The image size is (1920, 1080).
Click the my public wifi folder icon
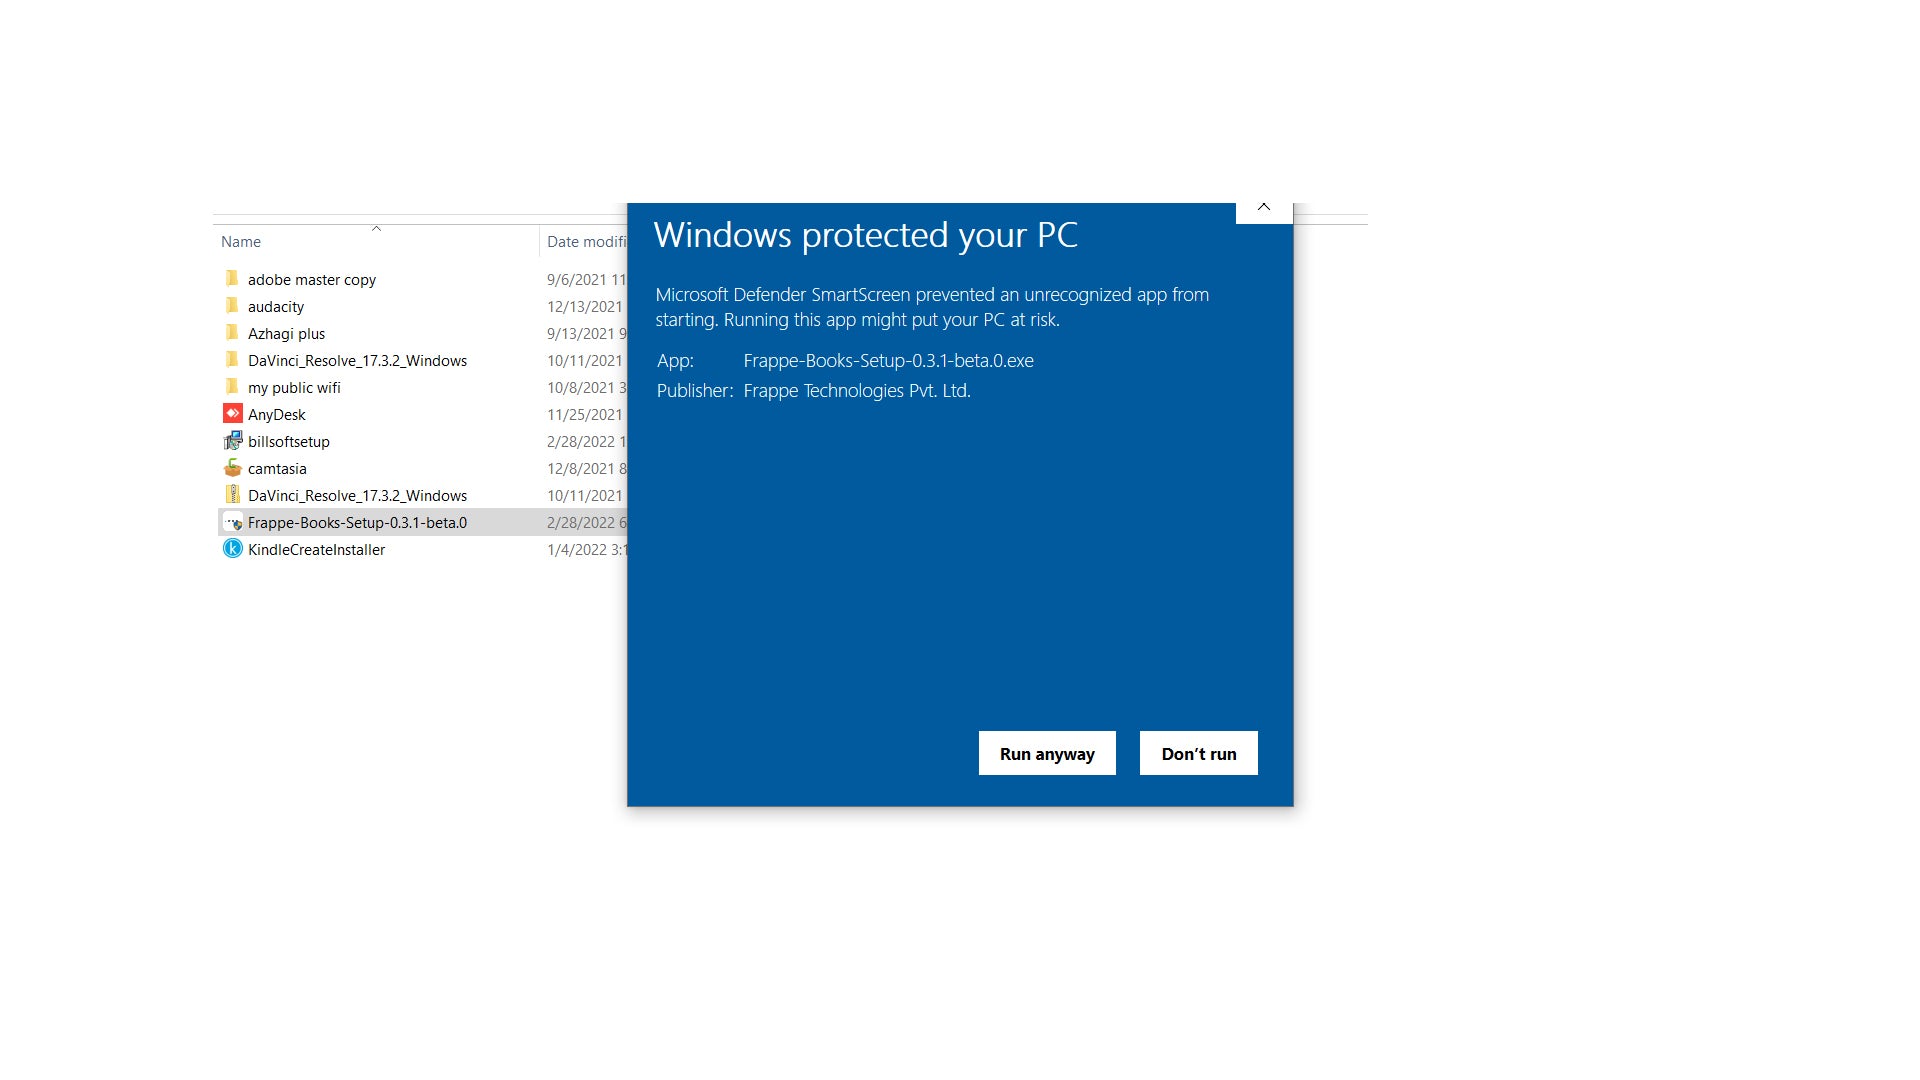tap(232, 387)
